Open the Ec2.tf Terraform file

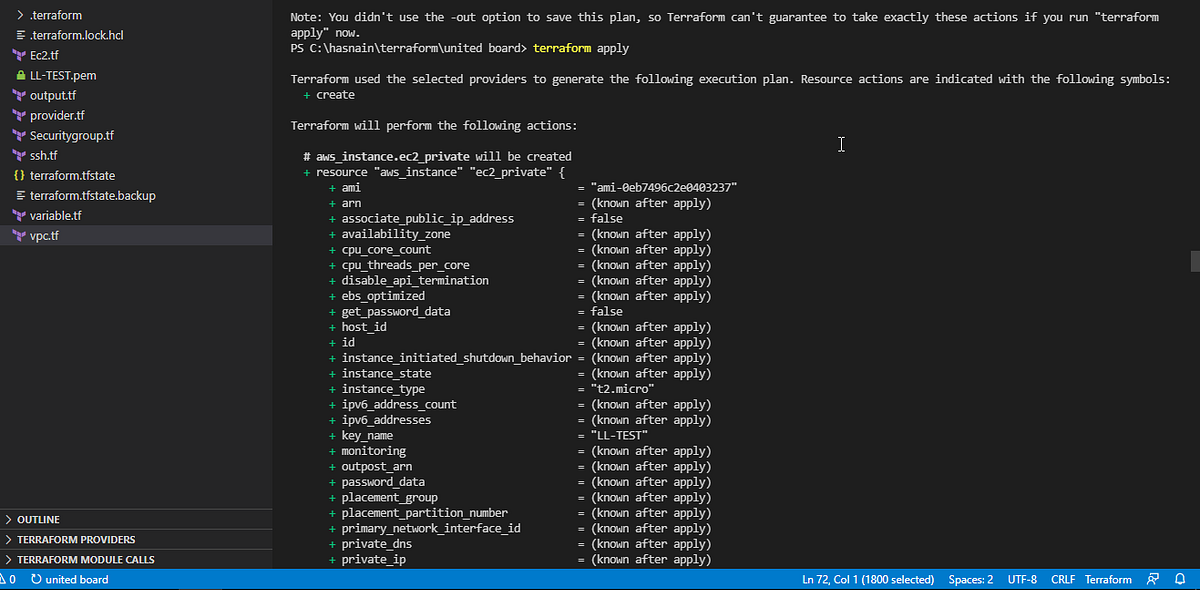tap(45, 55)
